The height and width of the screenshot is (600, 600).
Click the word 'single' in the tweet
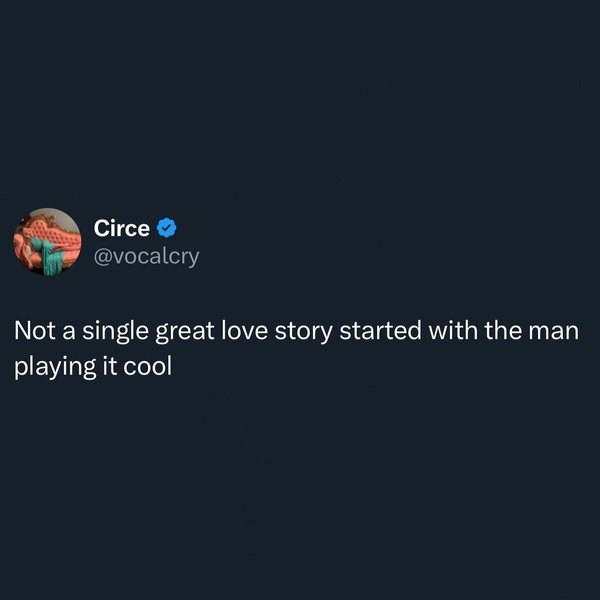(x=115, y=332)
